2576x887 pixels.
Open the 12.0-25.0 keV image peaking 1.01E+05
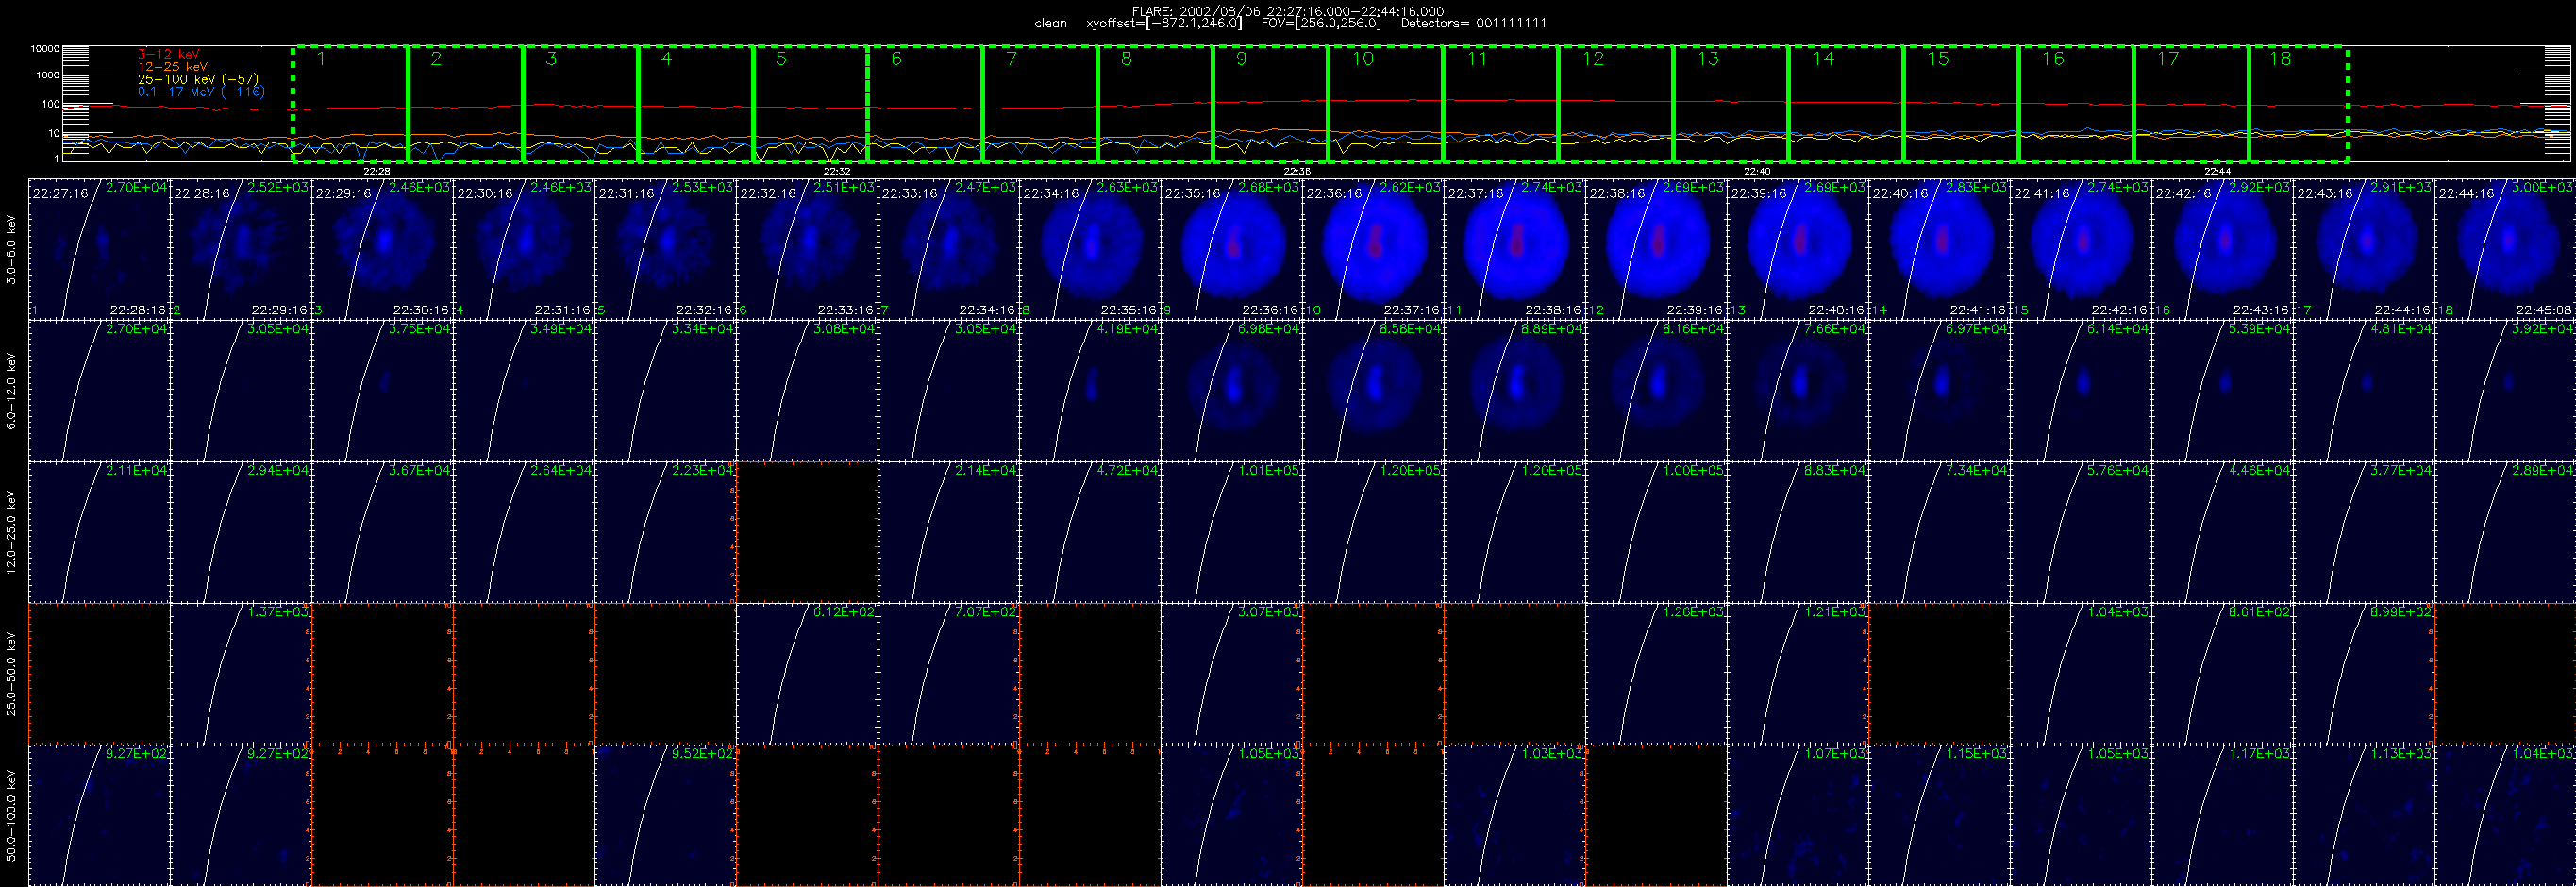(x=1232, y=532)
